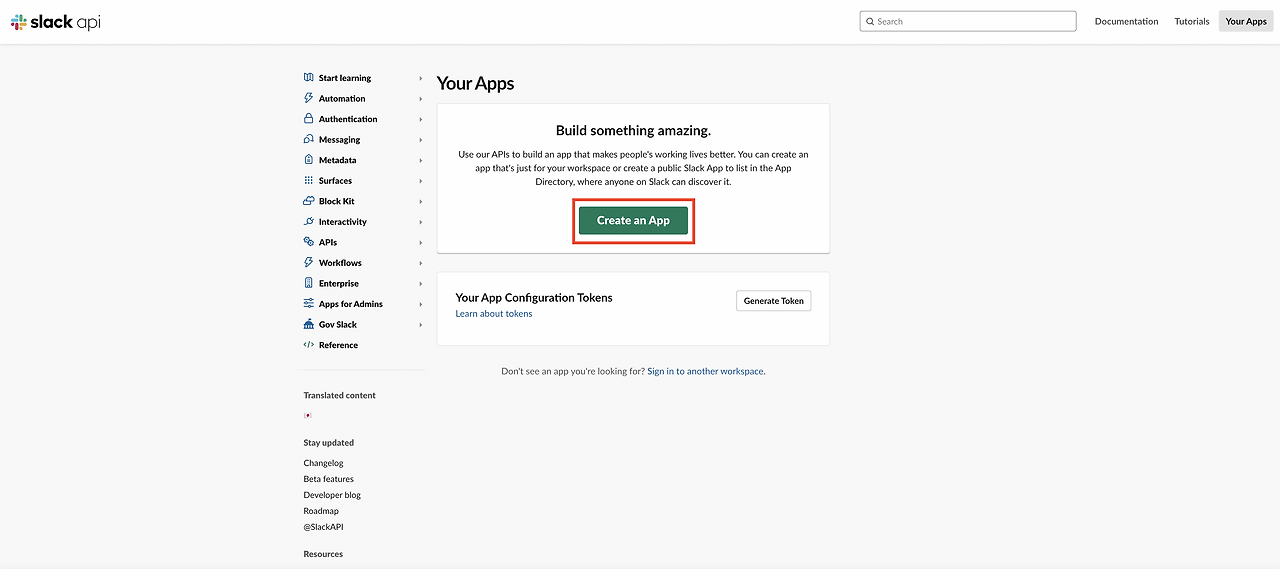
Task: Click the Enterprise building icon
Action: click(x=309, y=283)
